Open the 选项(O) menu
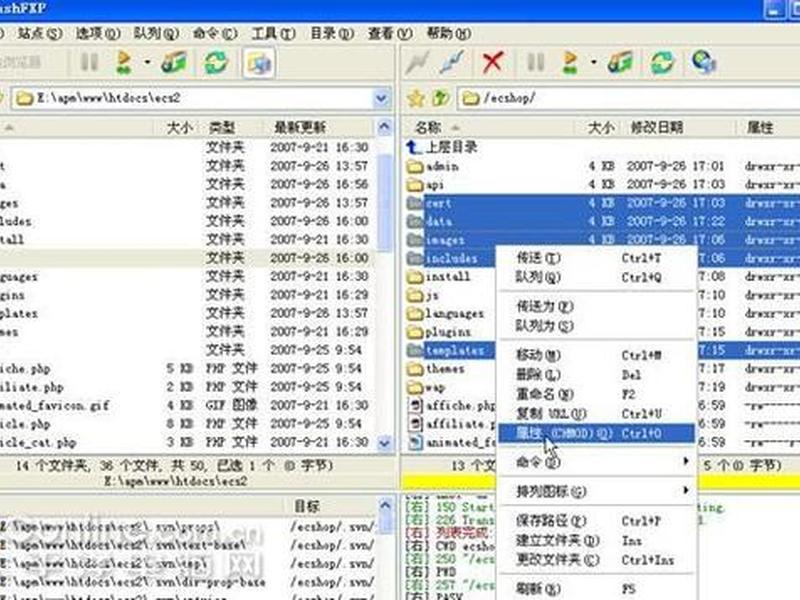The height and width of the screenshot is (600, 800). click(97, 34)
